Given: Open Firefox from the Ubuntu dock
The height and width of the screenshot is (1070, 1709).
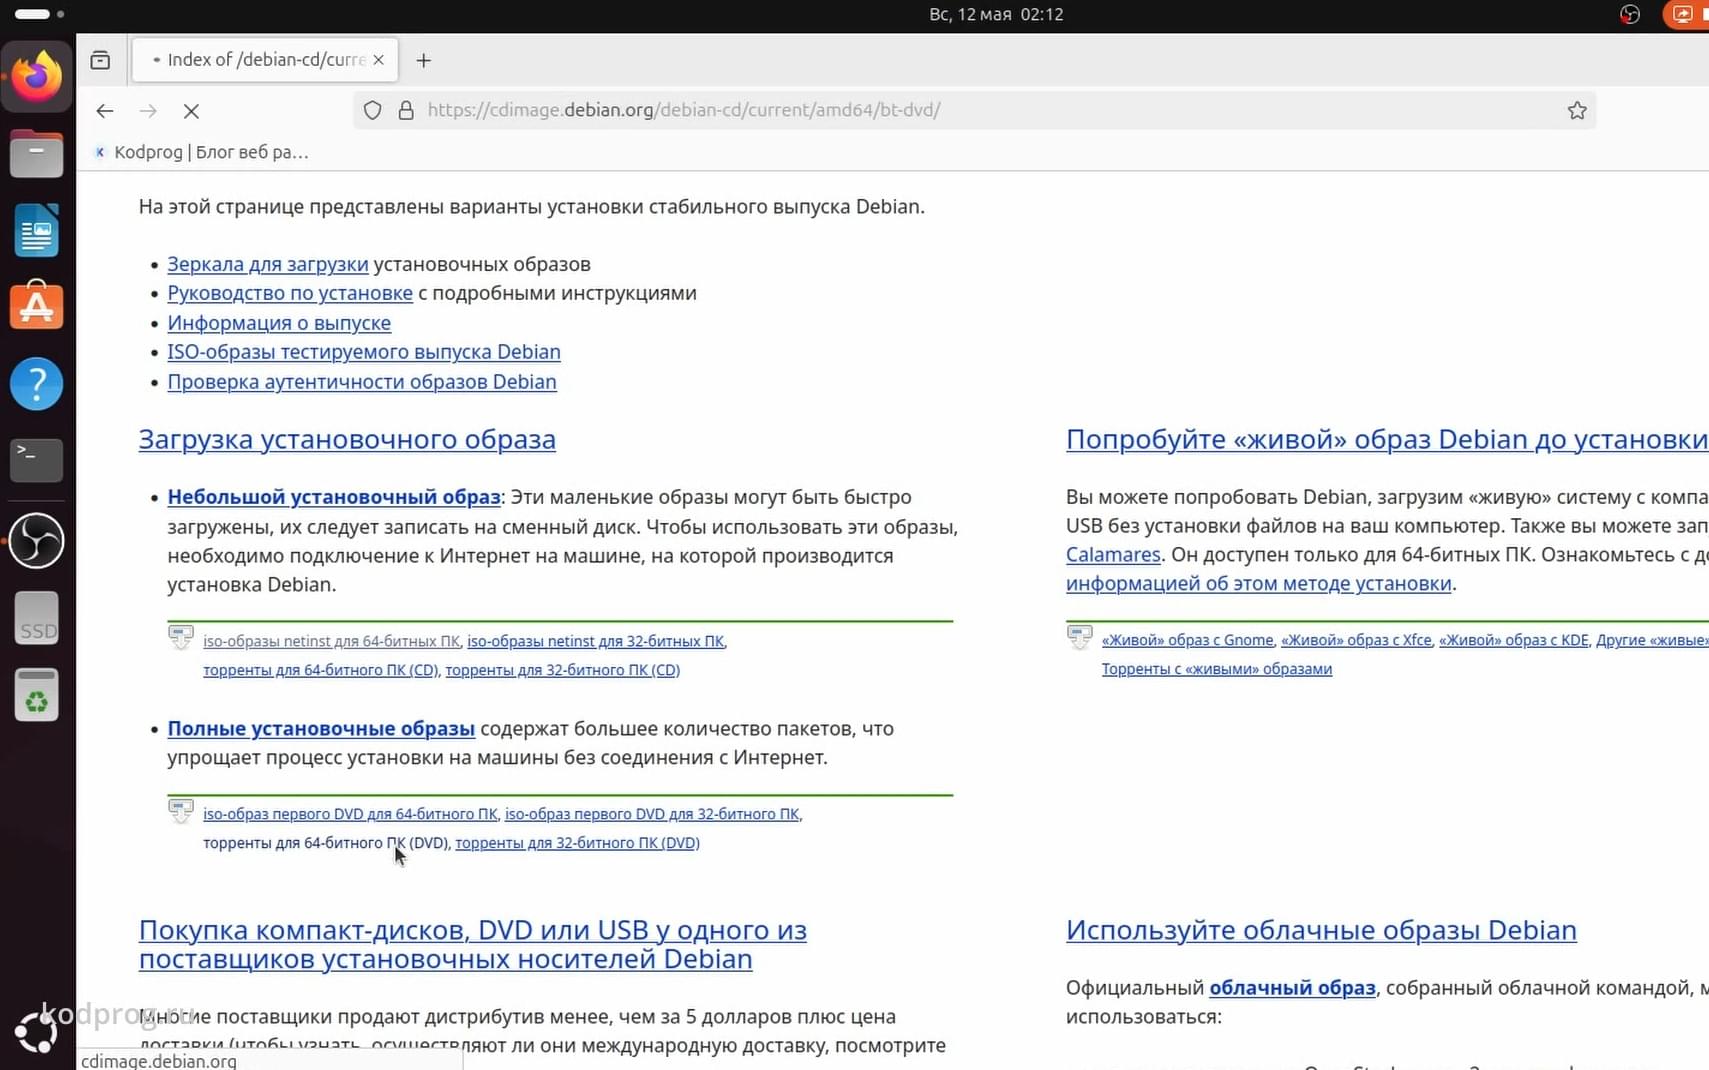Looking at the screenshot, I should 37,76.
